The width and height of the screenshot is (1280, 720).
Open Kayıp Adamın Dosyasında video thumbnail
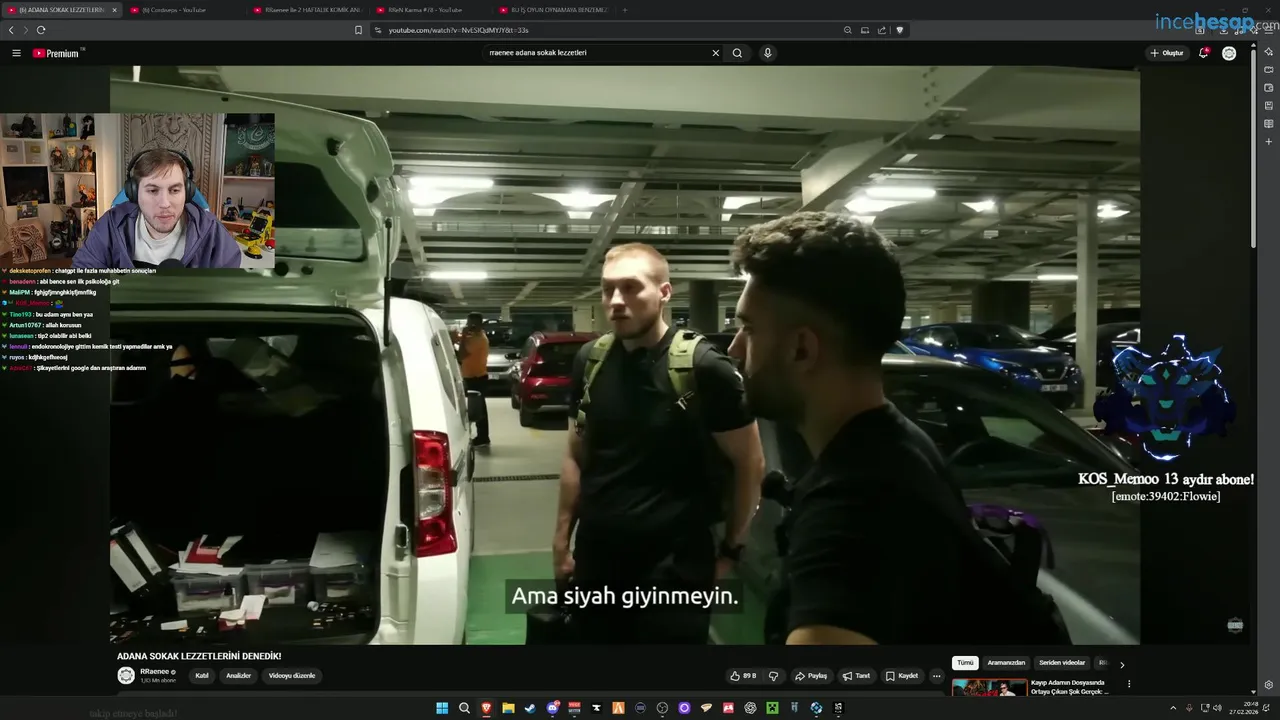[989, 688]
